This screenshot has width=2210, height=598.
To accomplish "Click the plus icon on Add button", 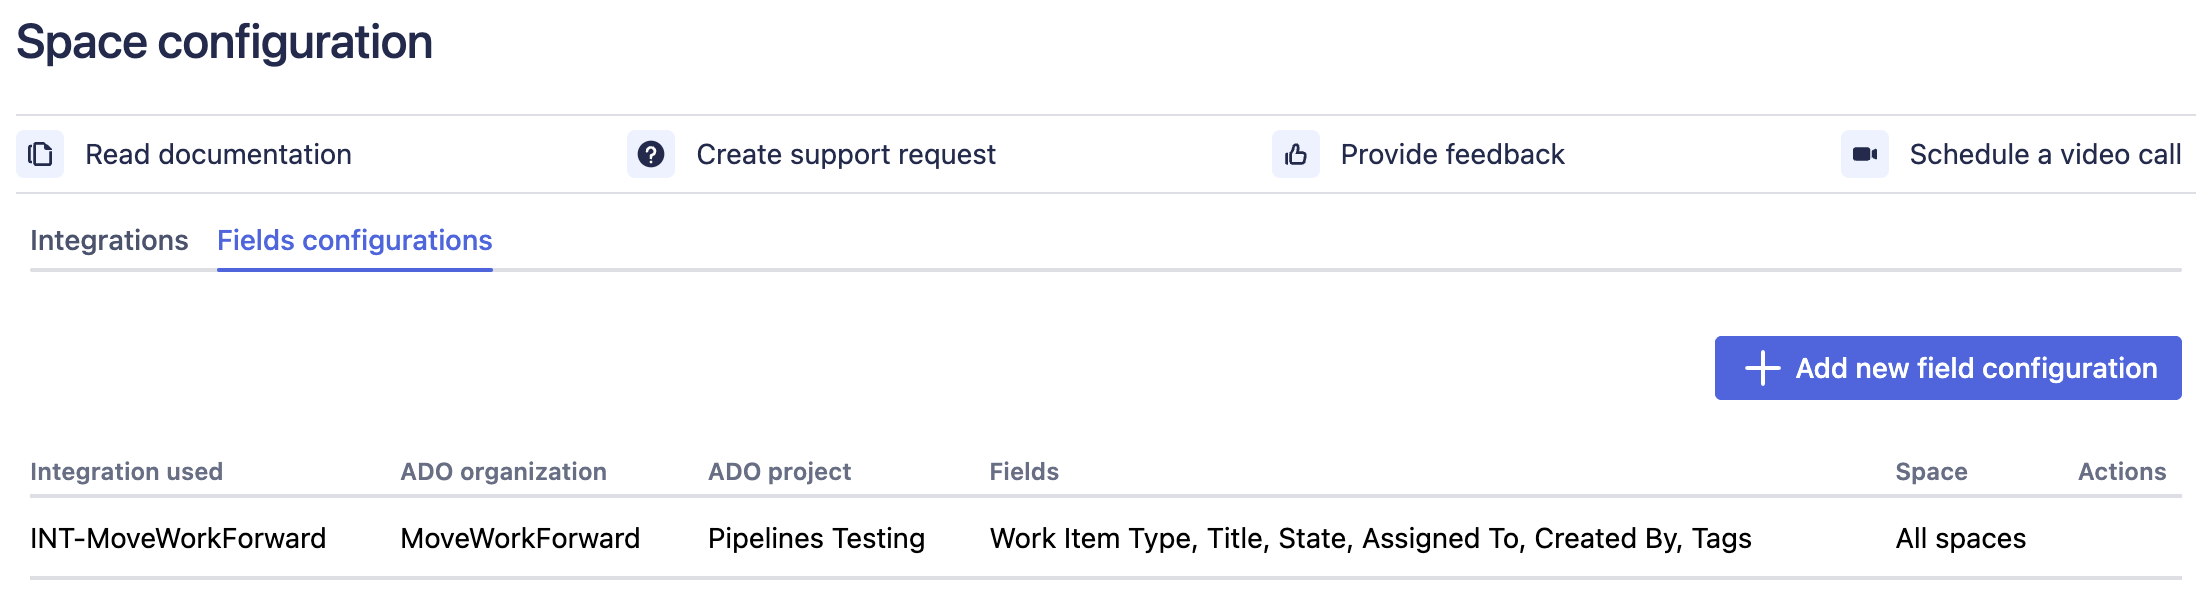I will (x=1762, y=368).
